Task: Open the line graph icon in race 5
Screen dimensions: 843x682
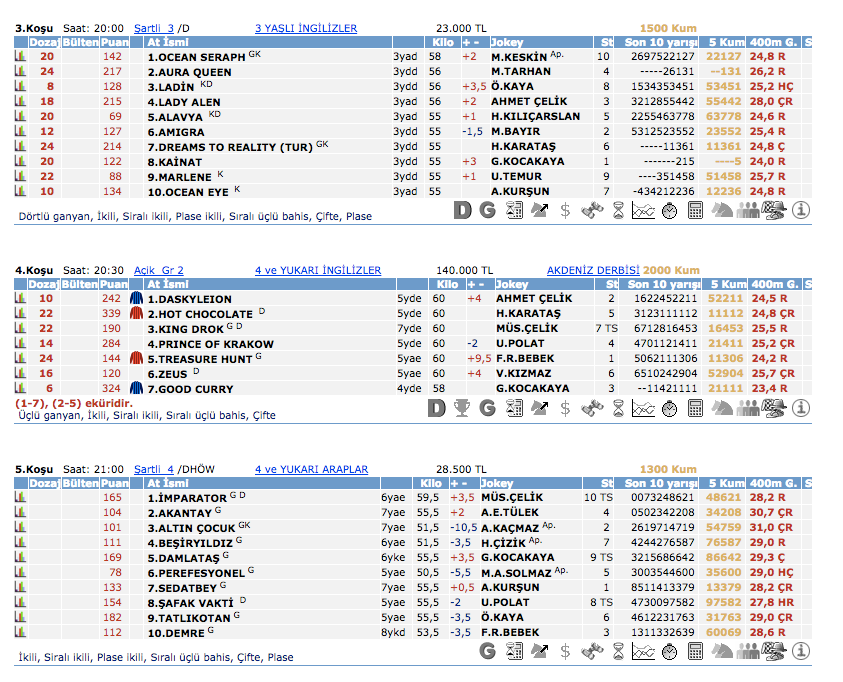Action: (643, 651)
